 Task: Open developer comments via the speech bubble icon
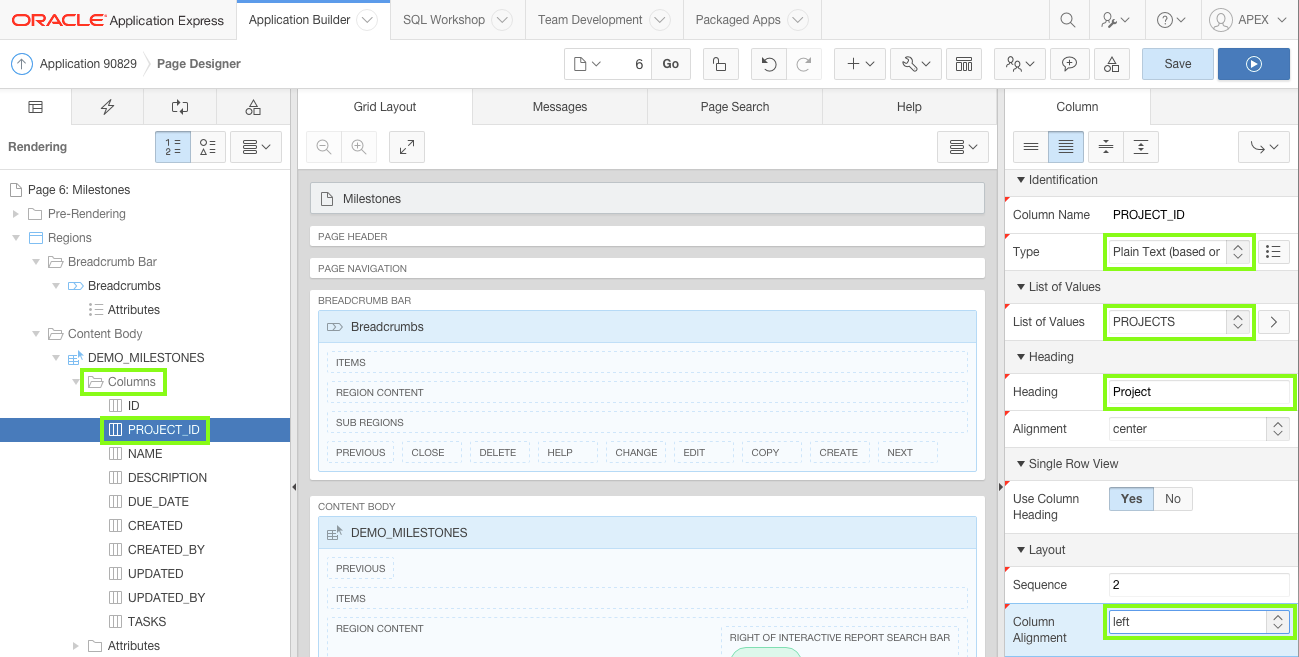pos(1069,63)
